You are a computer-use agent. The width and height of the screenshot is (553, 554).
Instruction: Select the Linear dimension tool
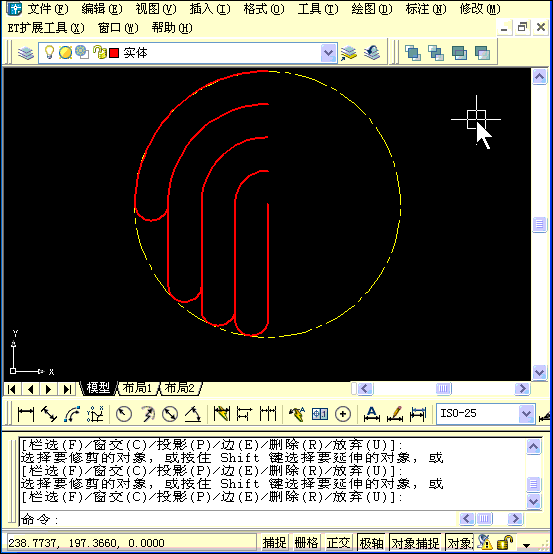(26, 414)
